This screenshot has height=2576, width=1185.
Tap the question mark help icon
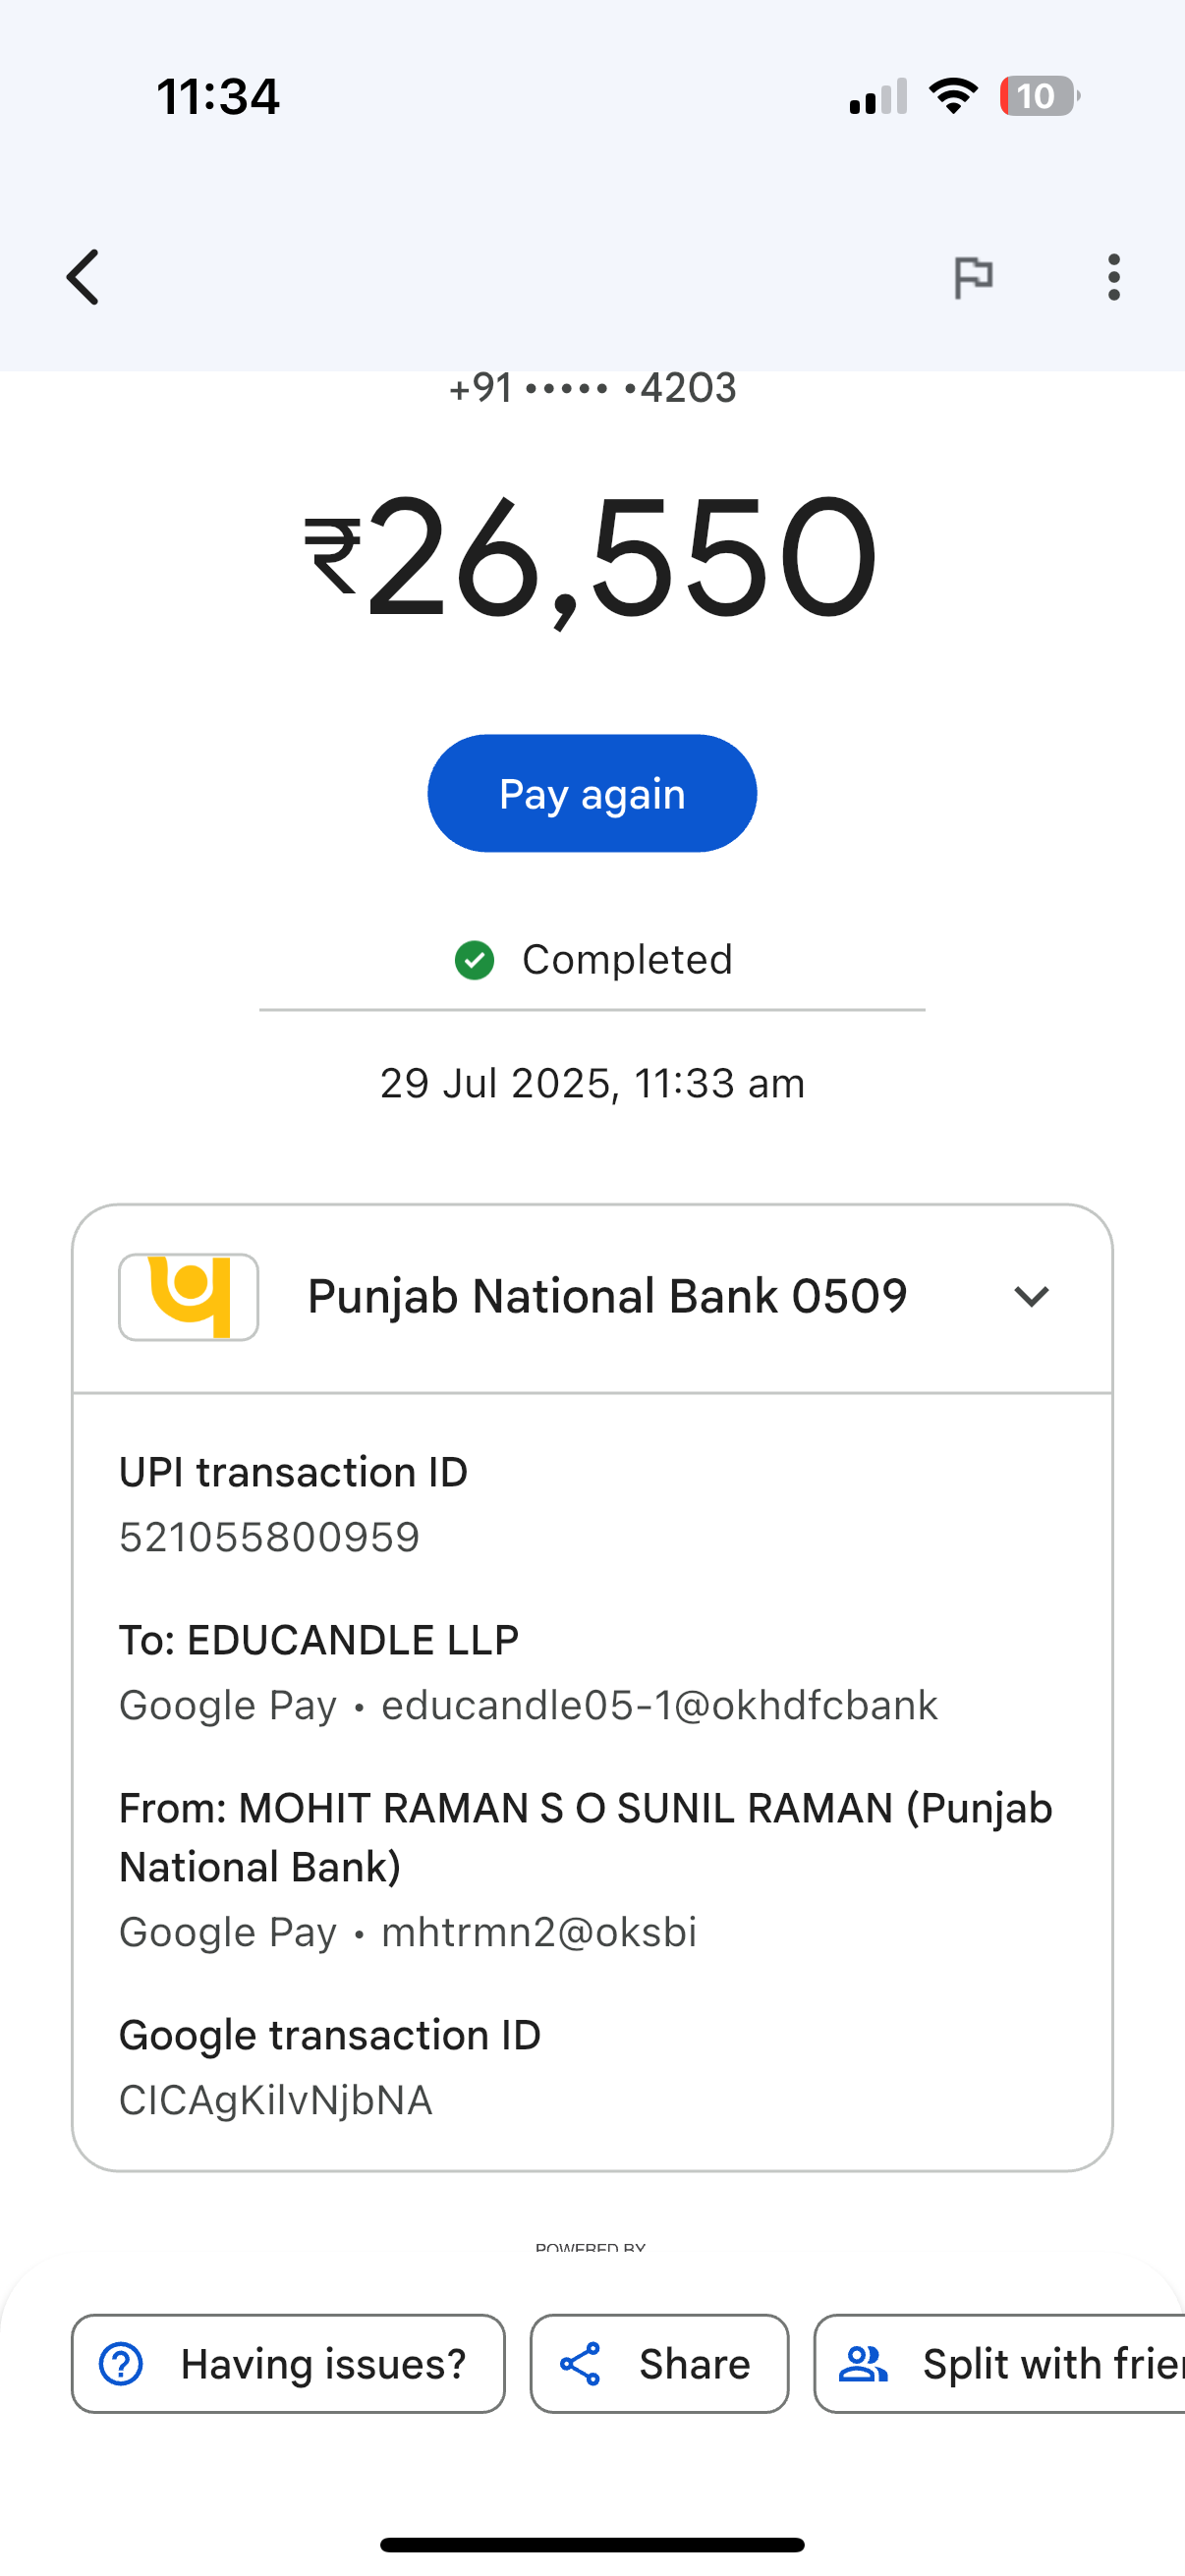pos(121,2364)
